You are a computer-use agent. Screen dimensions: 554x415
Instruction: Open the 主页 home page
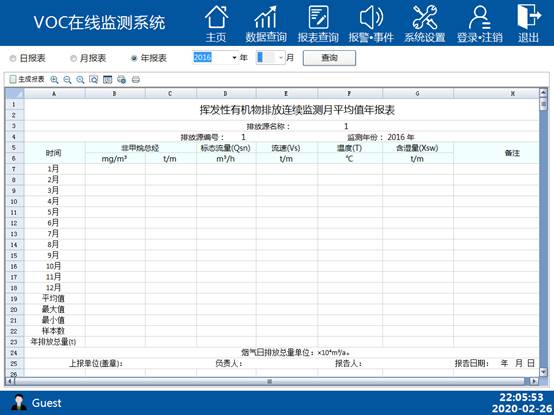[216, 24]
